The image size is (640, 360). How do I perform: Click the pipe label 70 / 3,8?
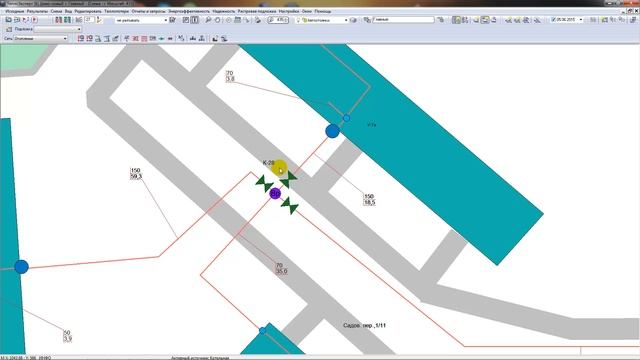tap(230, 76)
